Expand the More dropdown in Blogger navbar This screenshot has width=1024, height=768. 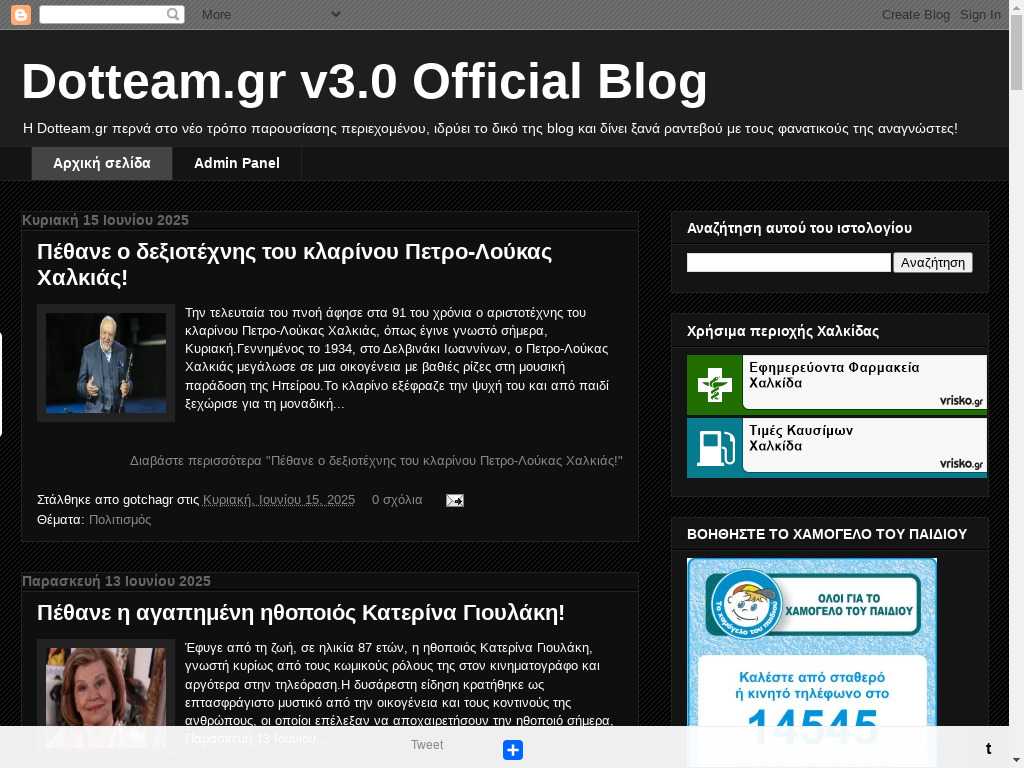click(x=271, y=14)
